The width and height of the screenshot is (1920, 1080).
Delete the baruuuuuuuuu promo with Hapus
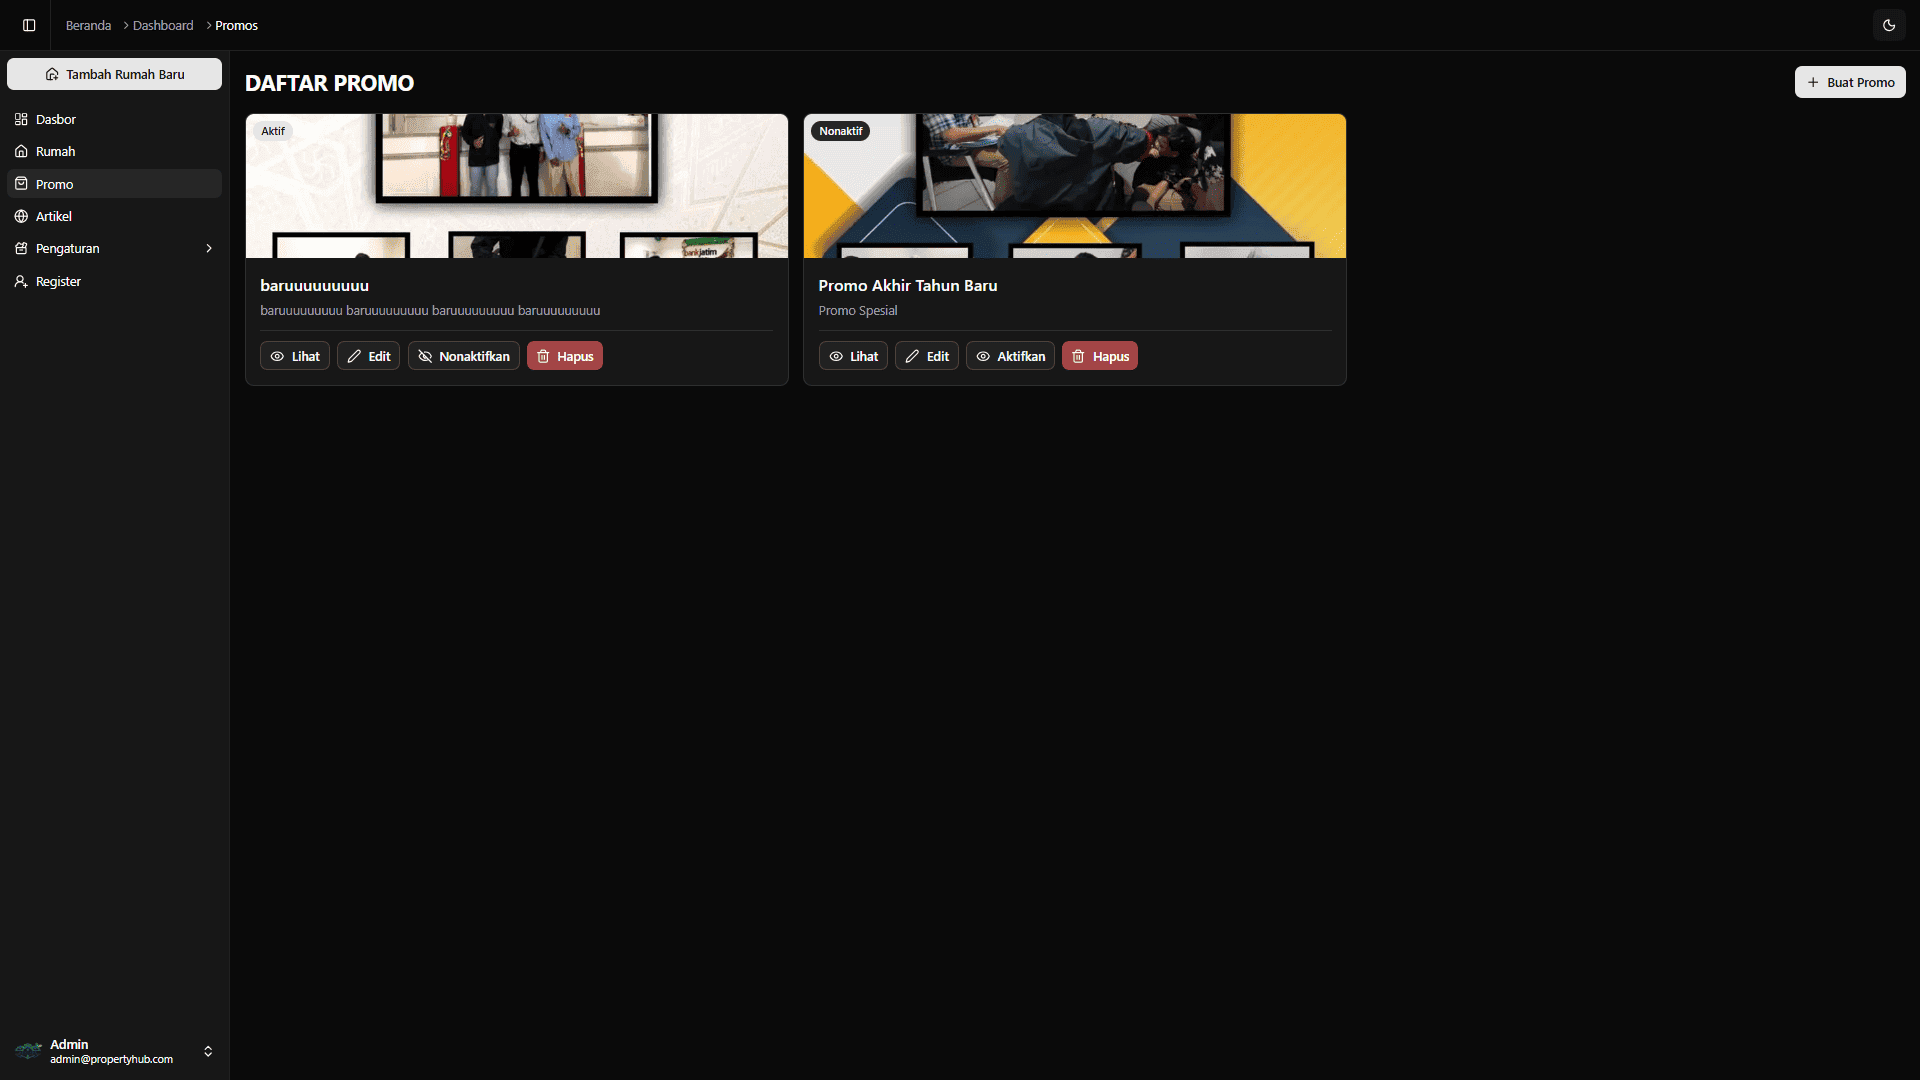tap(565, 356)
